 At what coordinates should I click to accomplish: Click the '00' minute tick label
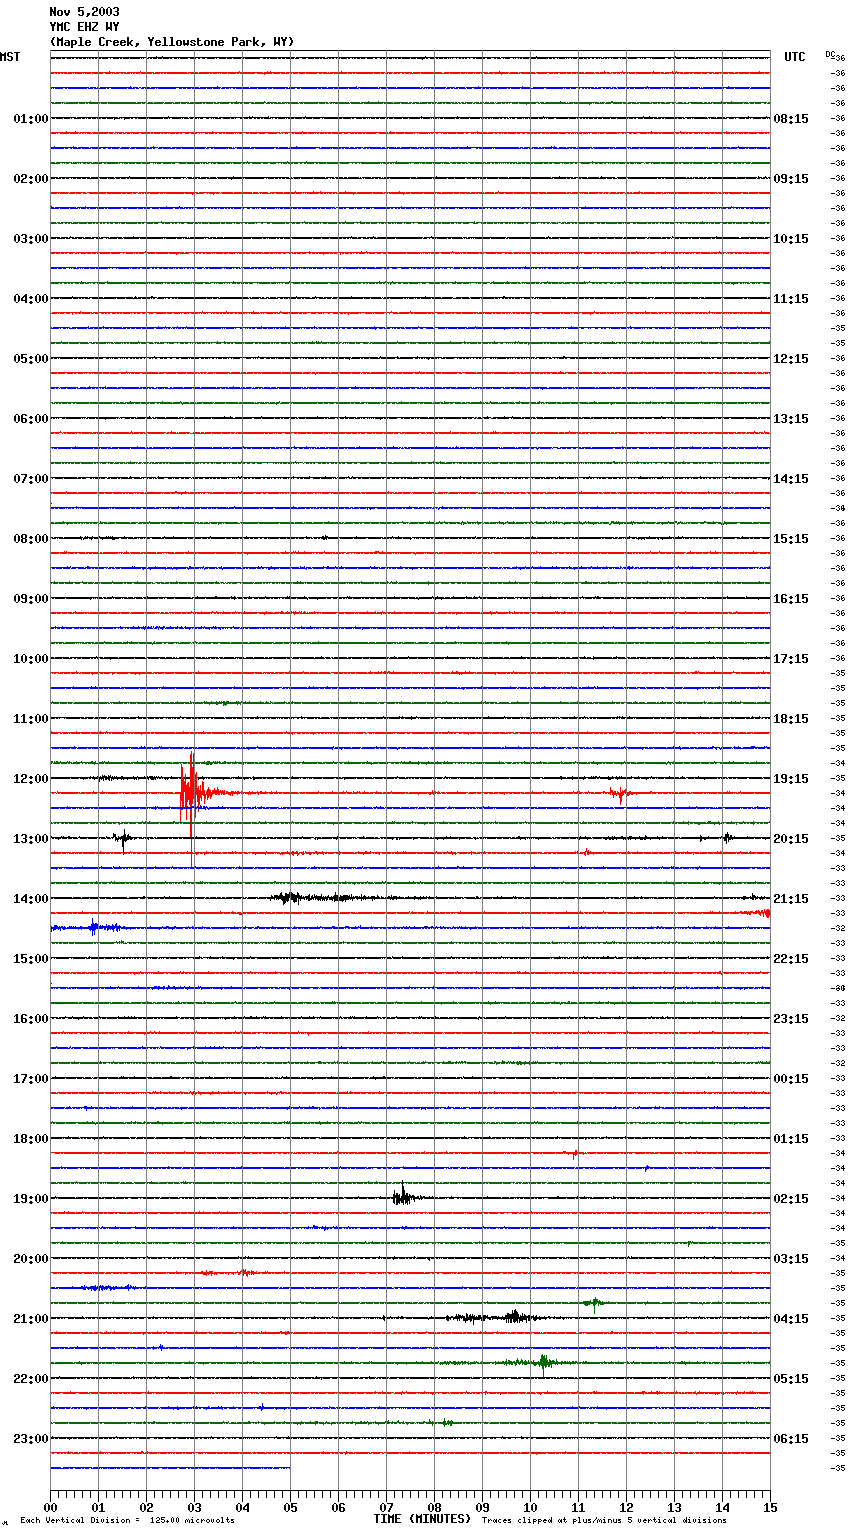(50, 1507)
